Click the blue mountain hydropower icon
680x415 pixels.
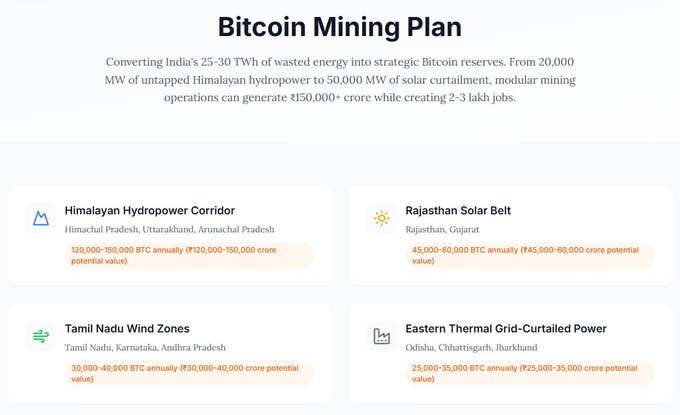[x=41, y=218]
